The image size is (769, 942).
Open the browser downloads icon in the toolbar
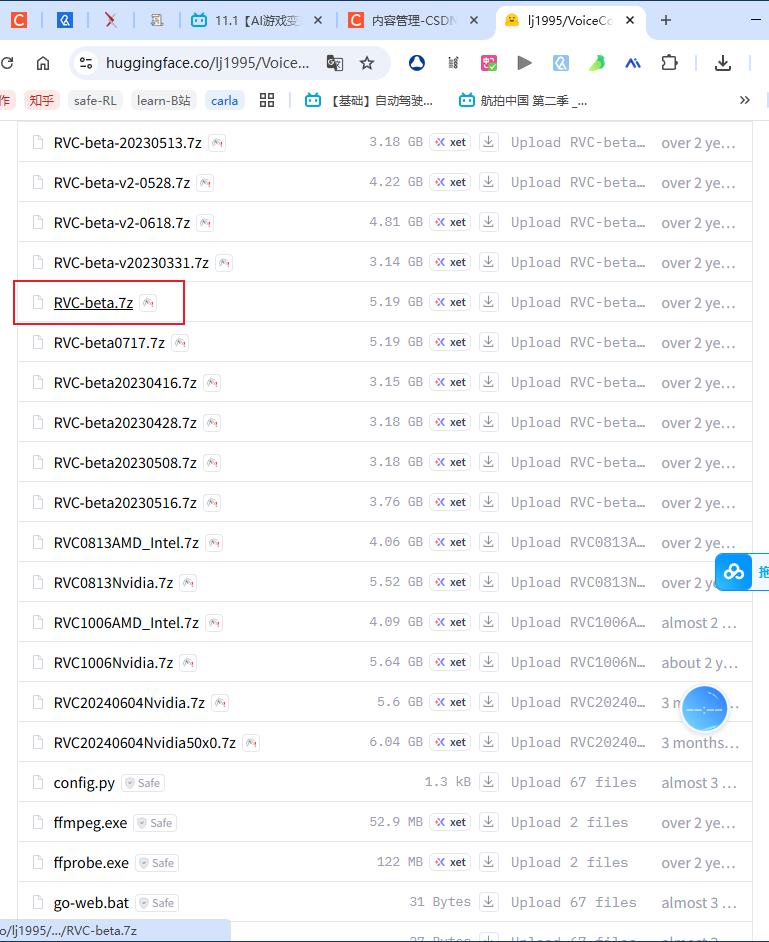[723, 62]
